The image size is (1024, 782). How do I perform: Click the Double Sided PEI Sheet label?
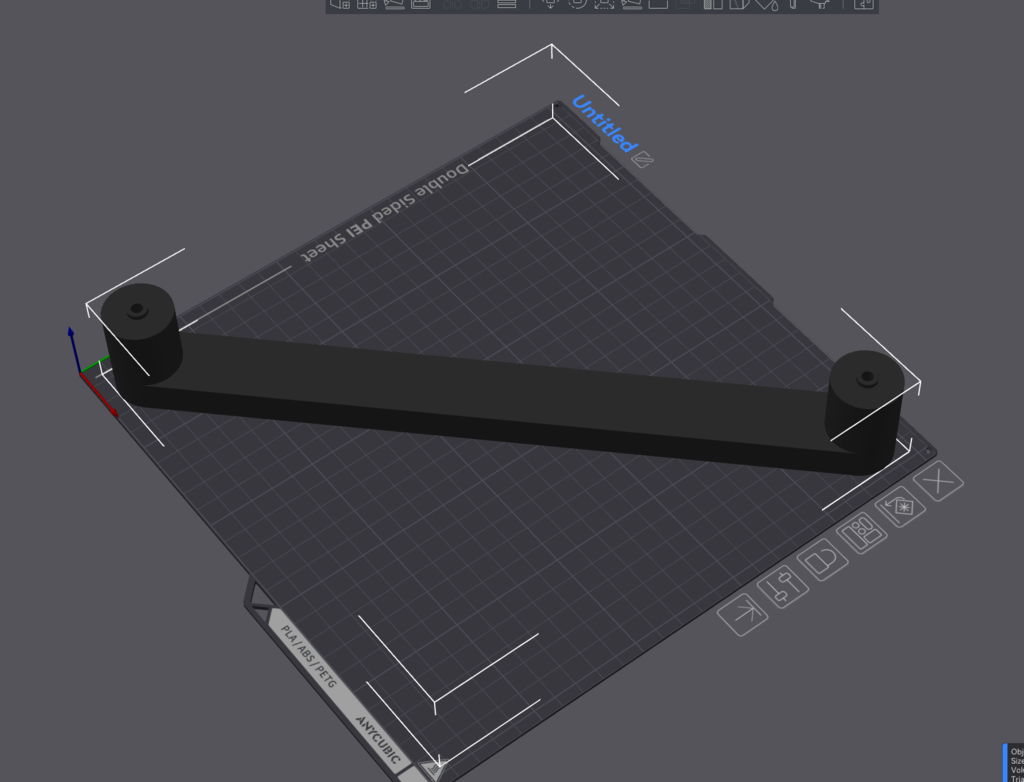pos(384,213)
